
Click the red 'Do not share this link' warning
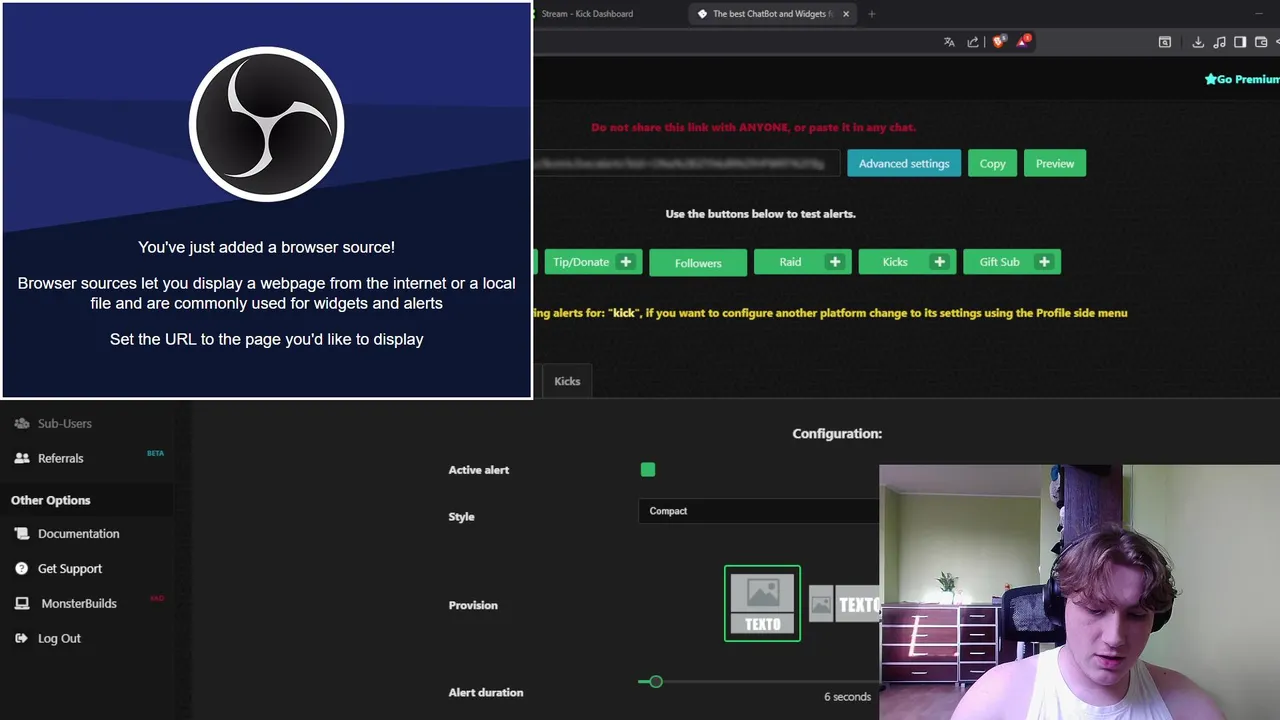point(753,128)
